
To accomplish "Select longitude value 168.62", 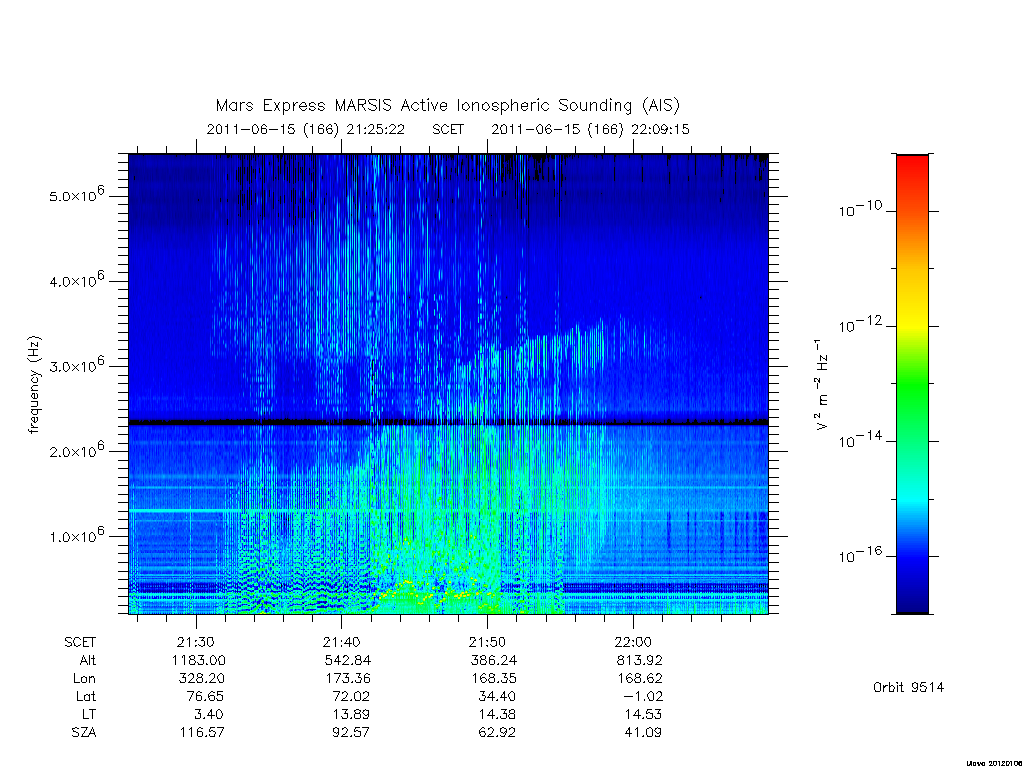I will point(639,679).
